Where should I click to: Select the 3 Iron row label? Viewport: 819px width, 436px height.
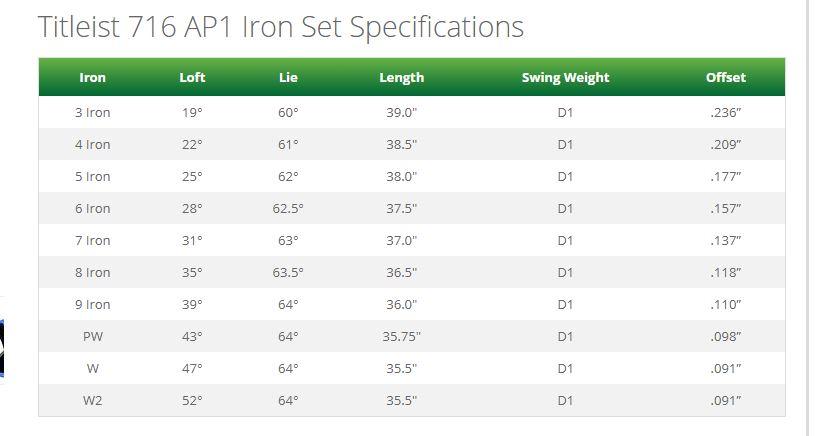click(92, 113)
